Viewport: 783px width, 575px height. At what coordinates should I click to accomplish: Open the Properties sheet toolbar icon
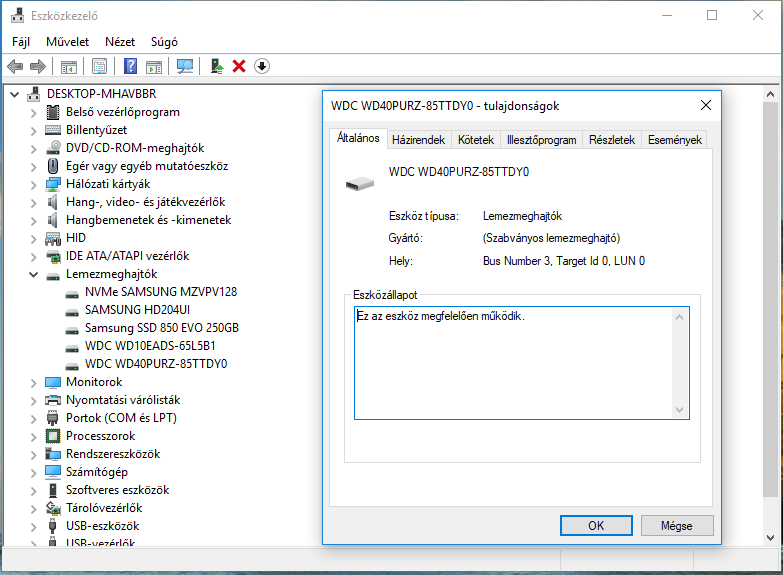99,66
